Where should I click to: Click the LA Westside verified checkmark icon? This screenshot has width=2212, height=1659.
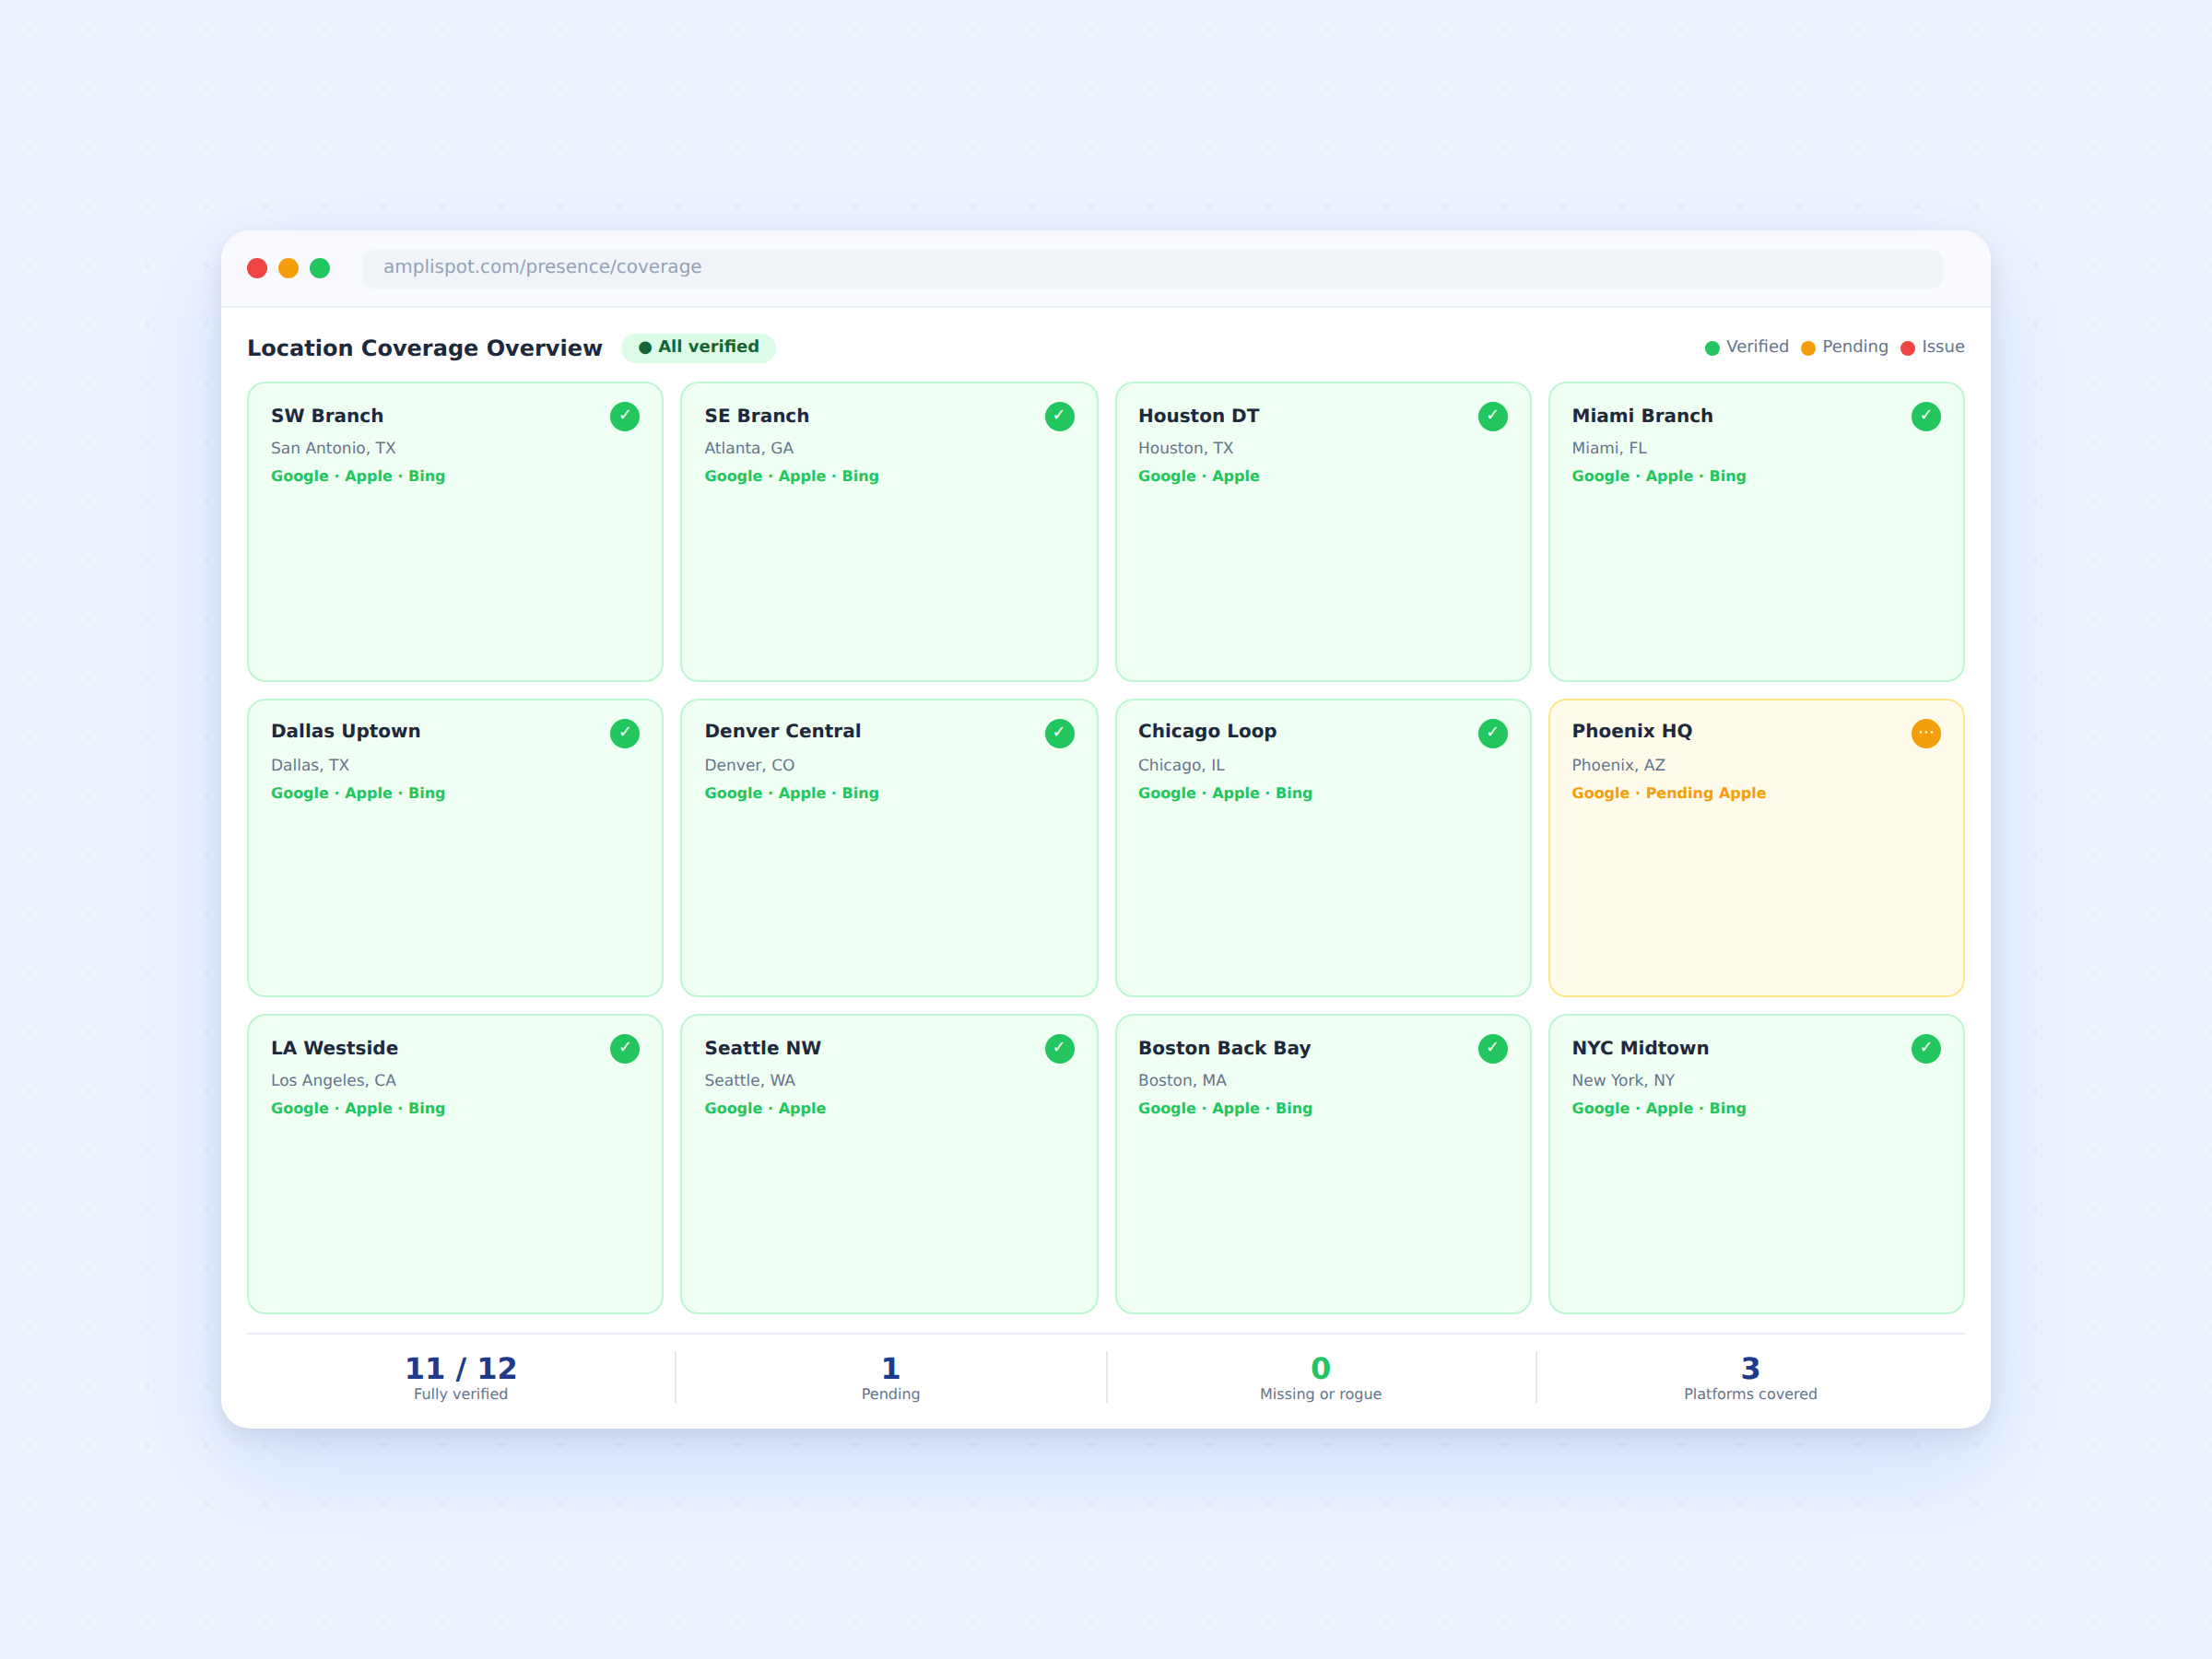click(x=625, y=1048)
